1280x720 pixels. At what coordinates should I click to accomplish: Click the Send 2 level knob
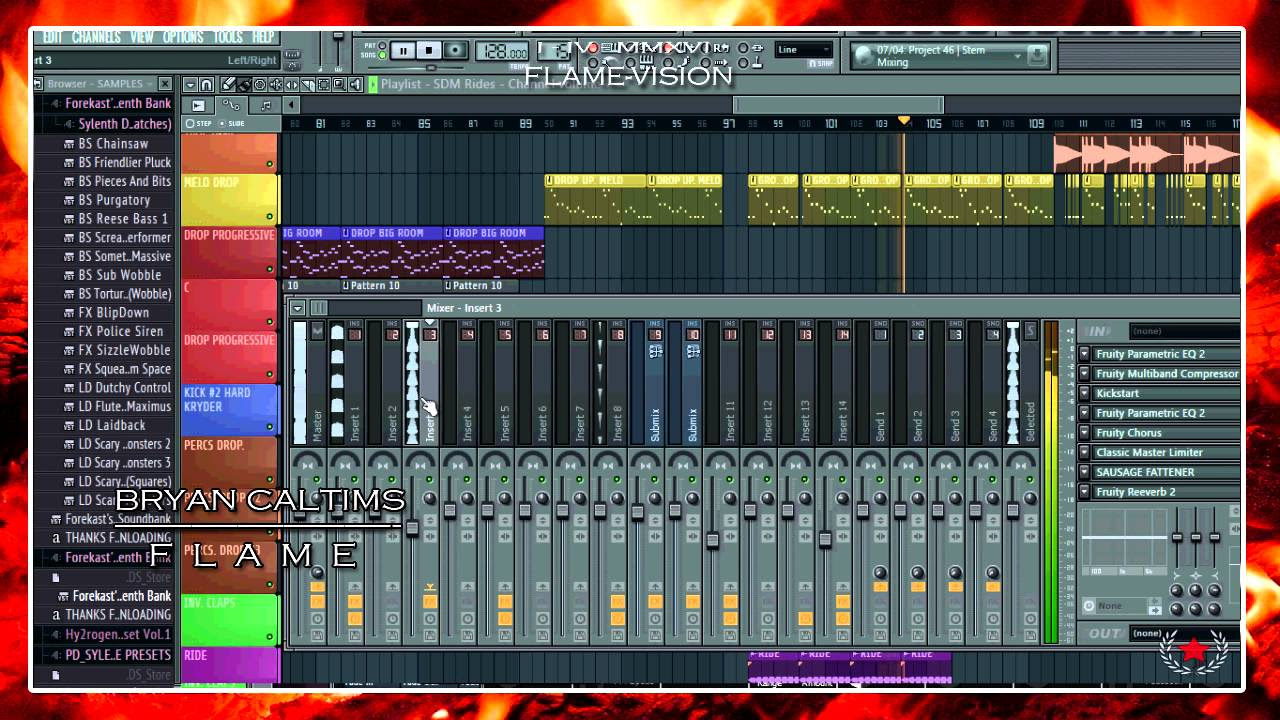click(918, 572)
